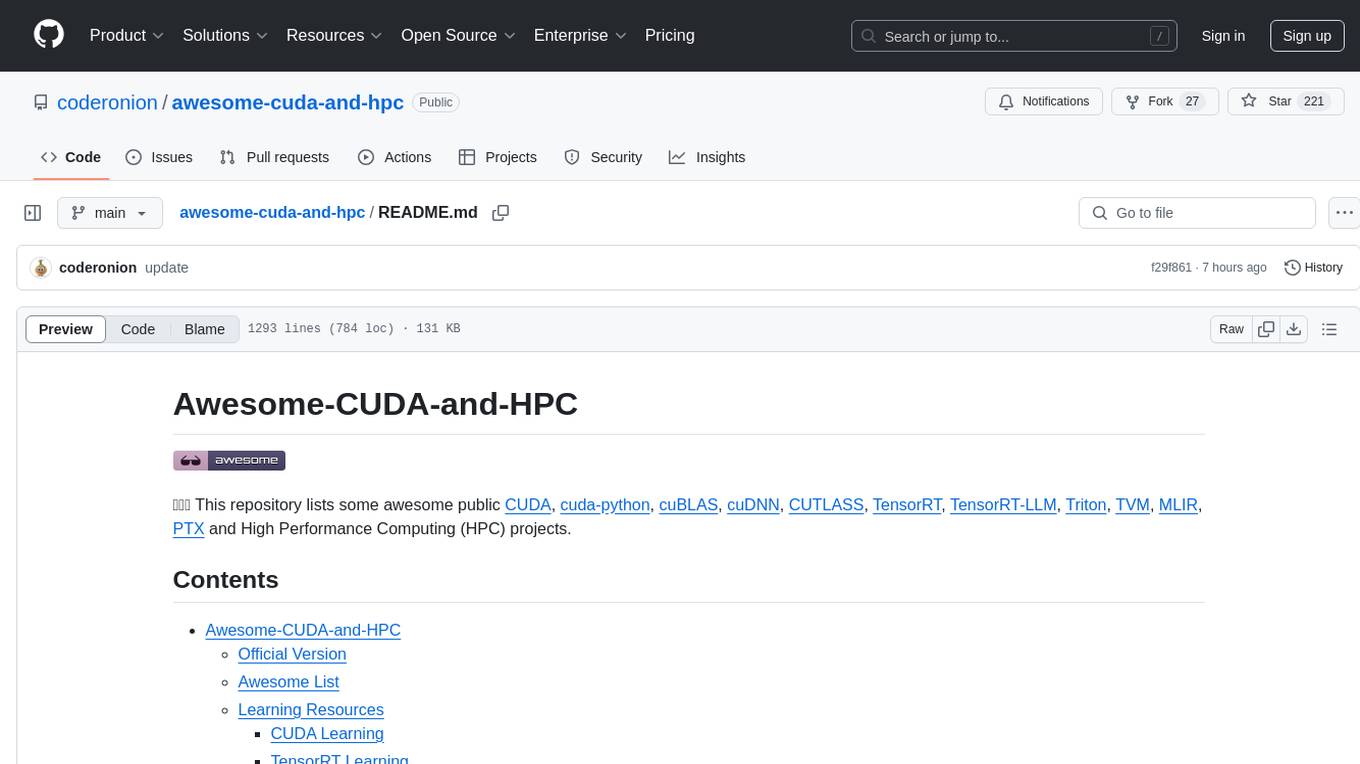Open the Pricing page
This screenshot has height=764, width=1360.
click(670, 35)
